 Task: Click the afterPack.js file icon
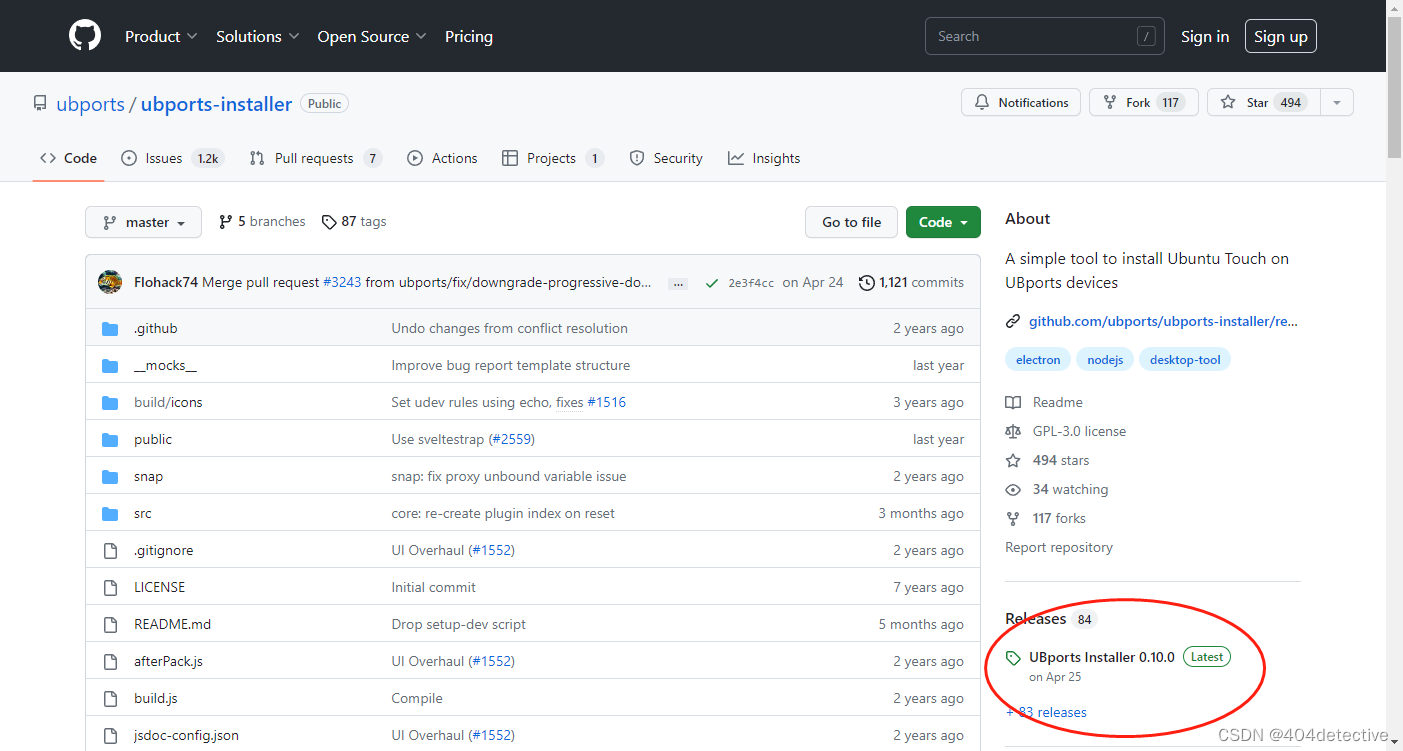tap(110, 661)
